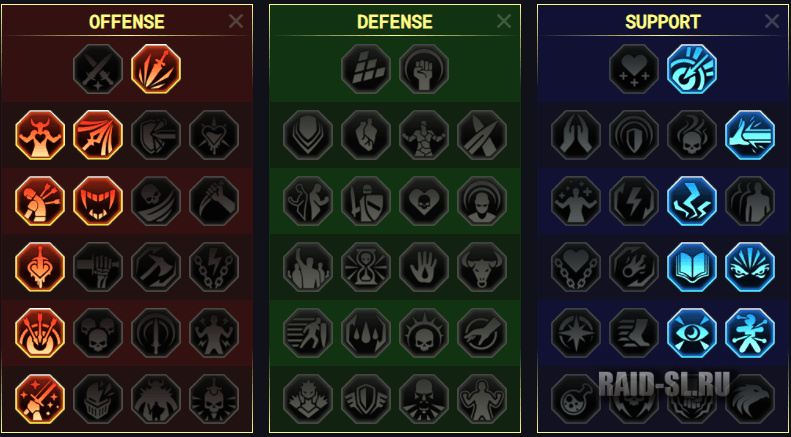Viewport: 791px width, 437px height.
Task: Click the arrows-in-kneeling-figure Offense mastery
Action: (40, 201)
